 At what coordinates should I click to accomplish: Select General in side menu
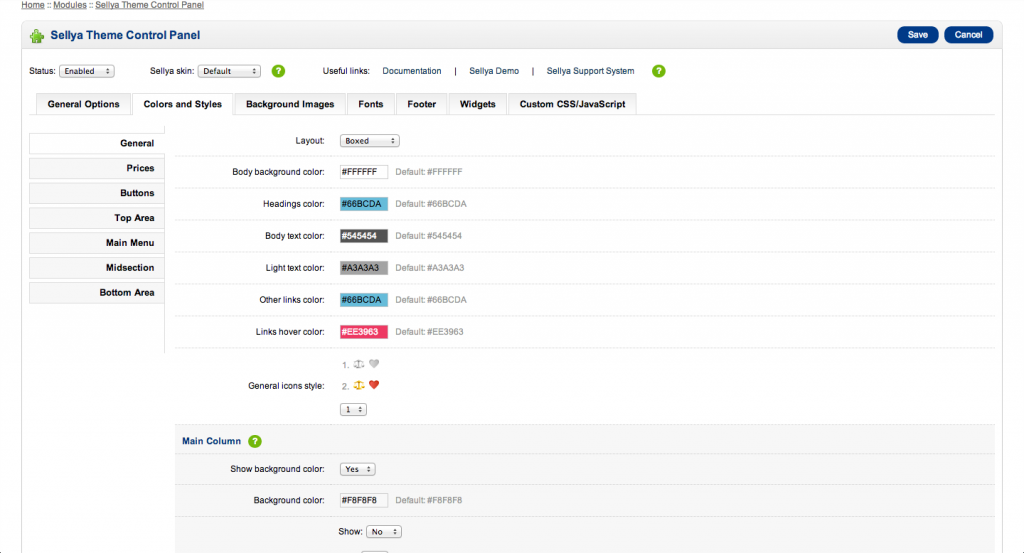(97, 143)
